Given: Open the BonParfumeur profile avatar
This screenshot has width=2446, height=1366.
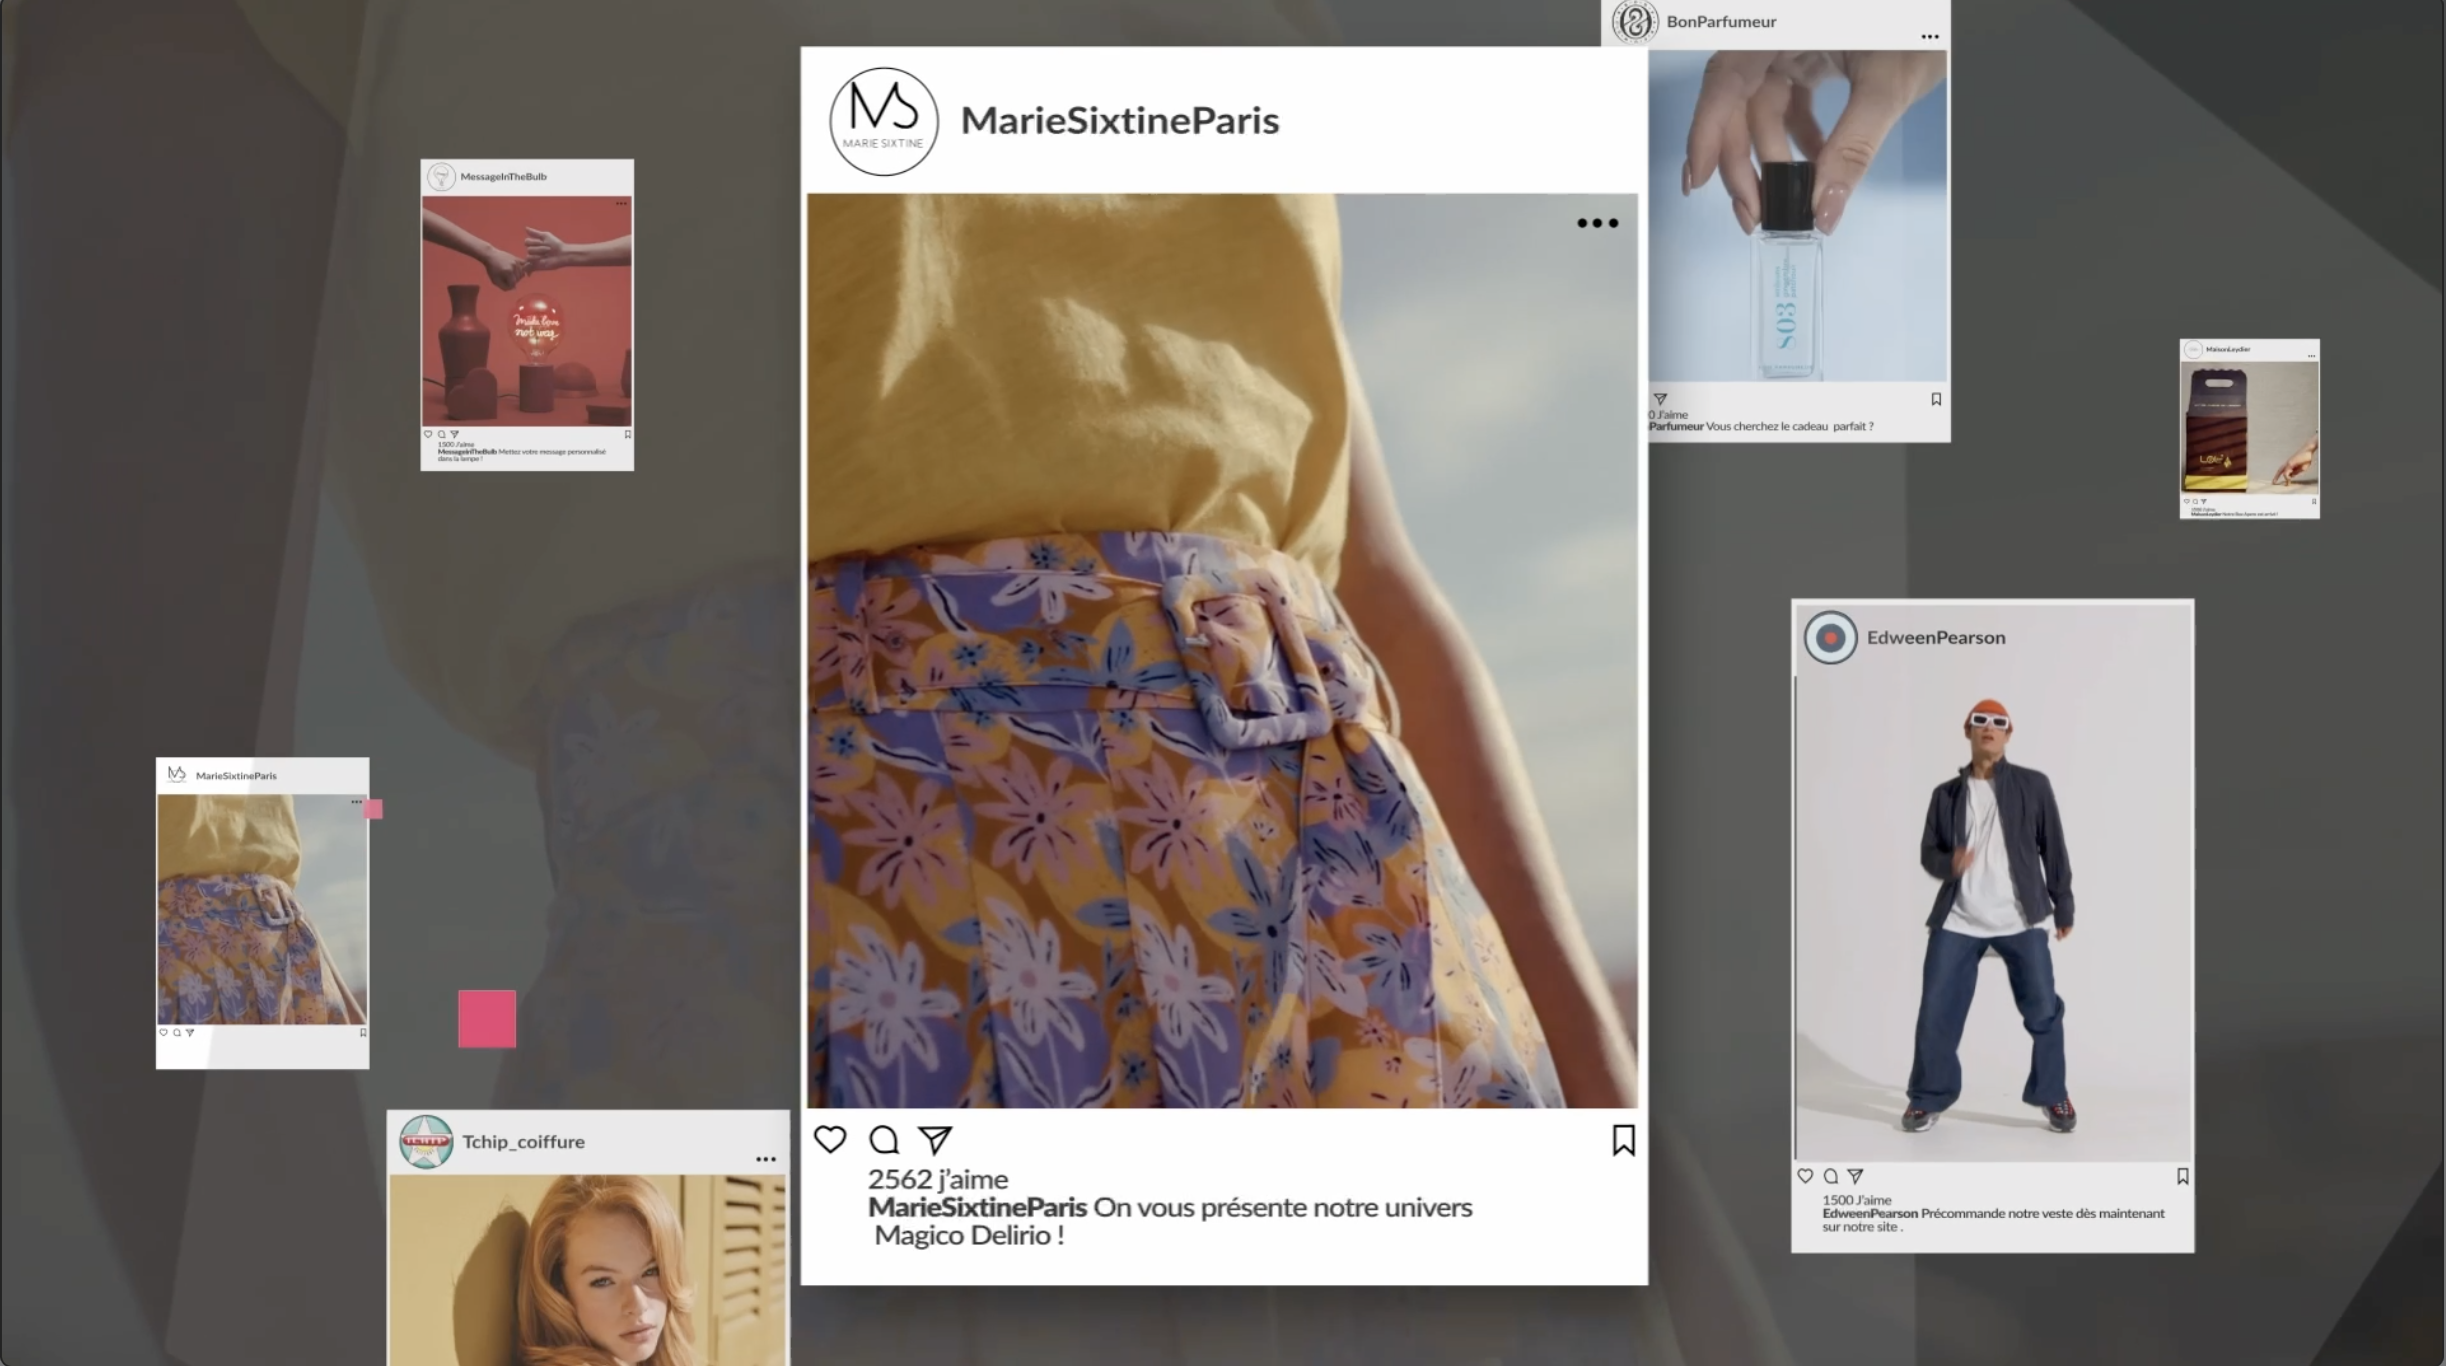Looking at the screenshot, I should (x=1634, y=22).
